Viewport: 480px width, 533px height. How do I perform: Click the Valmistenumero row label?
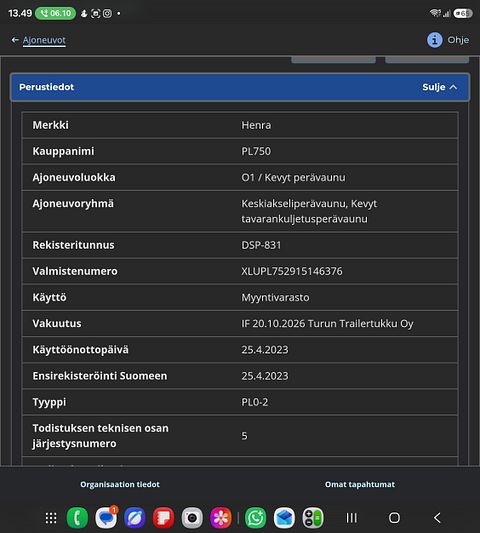pyautogui.click(x=75, y=271)
